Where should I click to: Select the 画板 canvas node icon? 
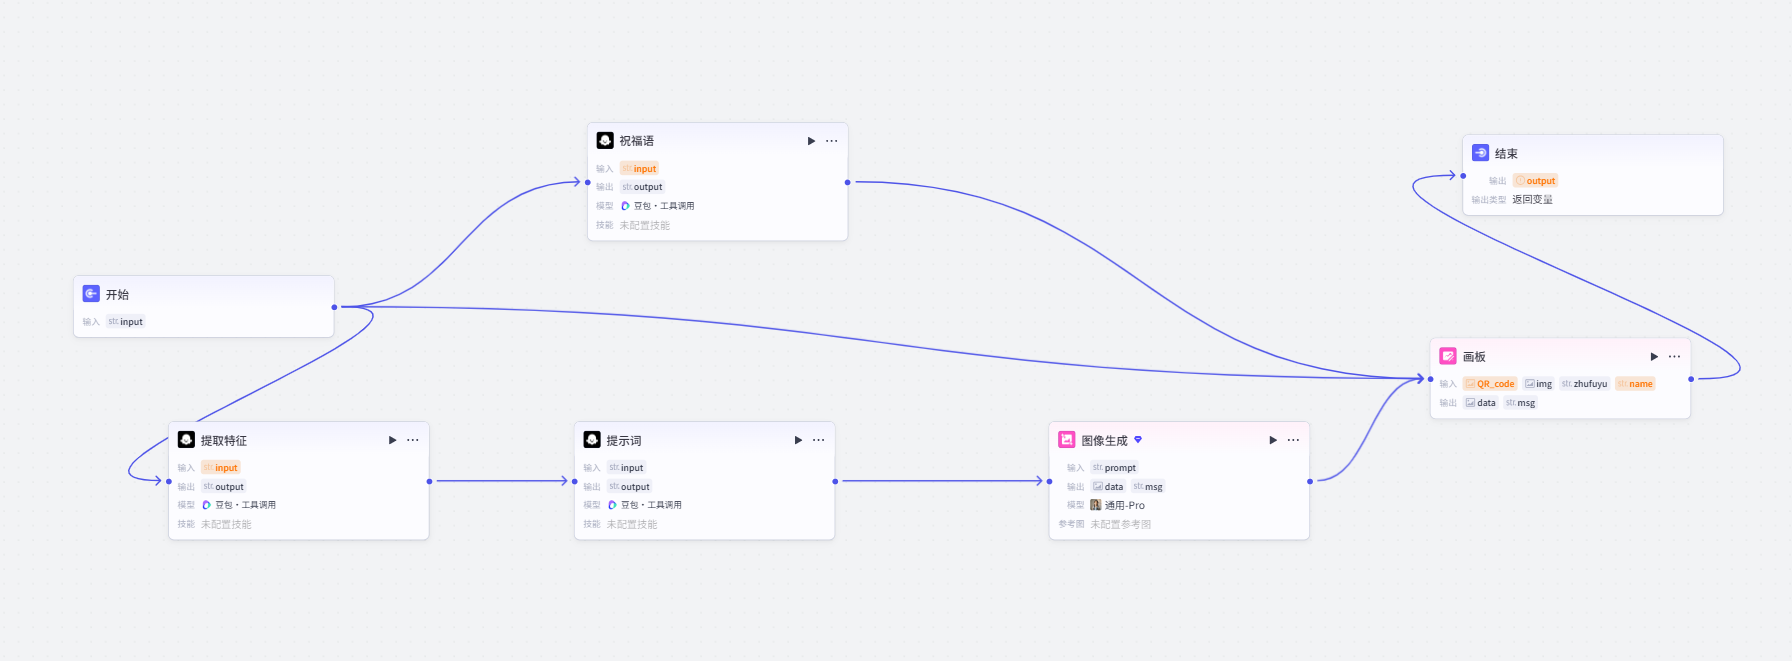[x=1448, y=356]
